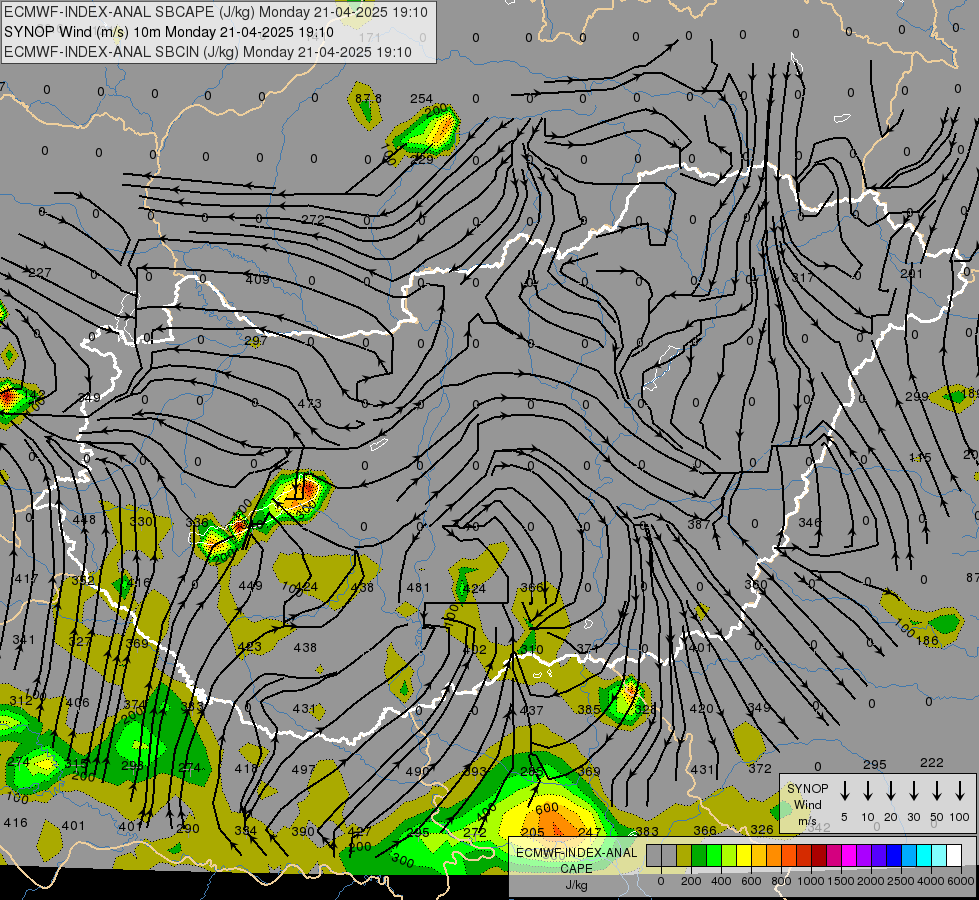The height and width of the screenshot is (900, 979).
Task: Select the deep blue CAPE legend swatch
Action: click(x=894, y=855)
